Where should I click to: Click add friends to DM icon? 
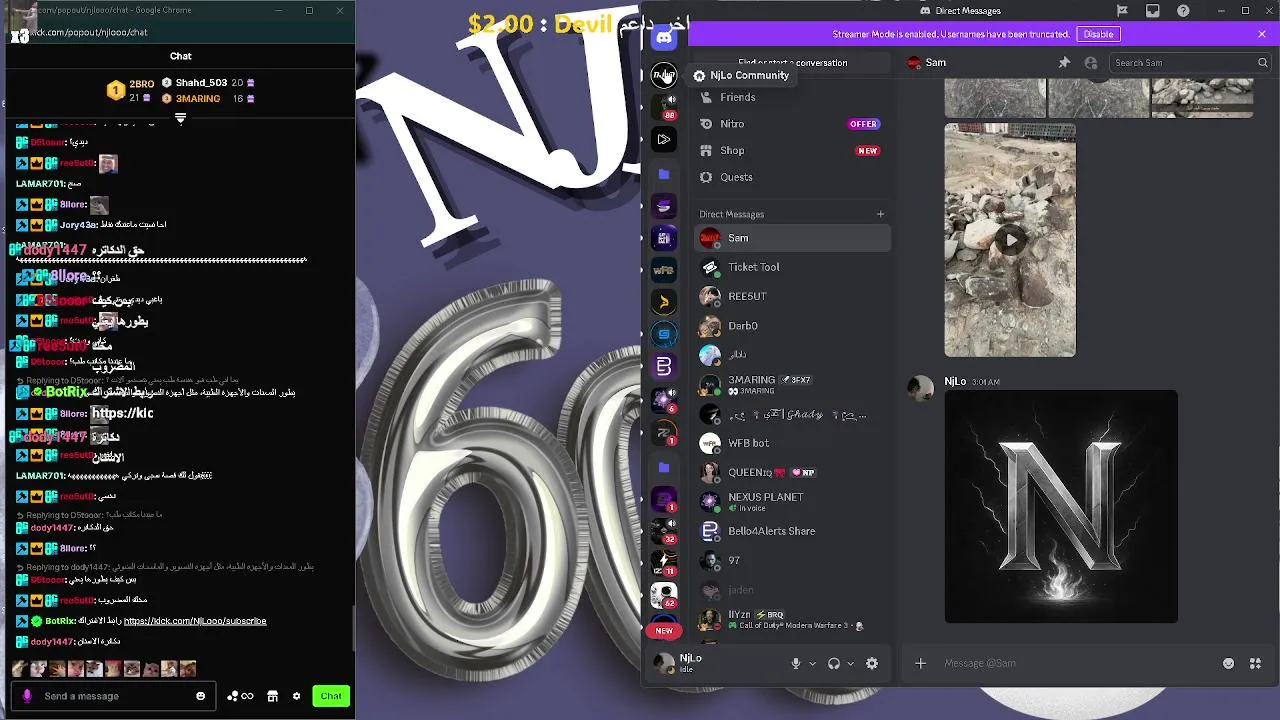coord(1091,62)
